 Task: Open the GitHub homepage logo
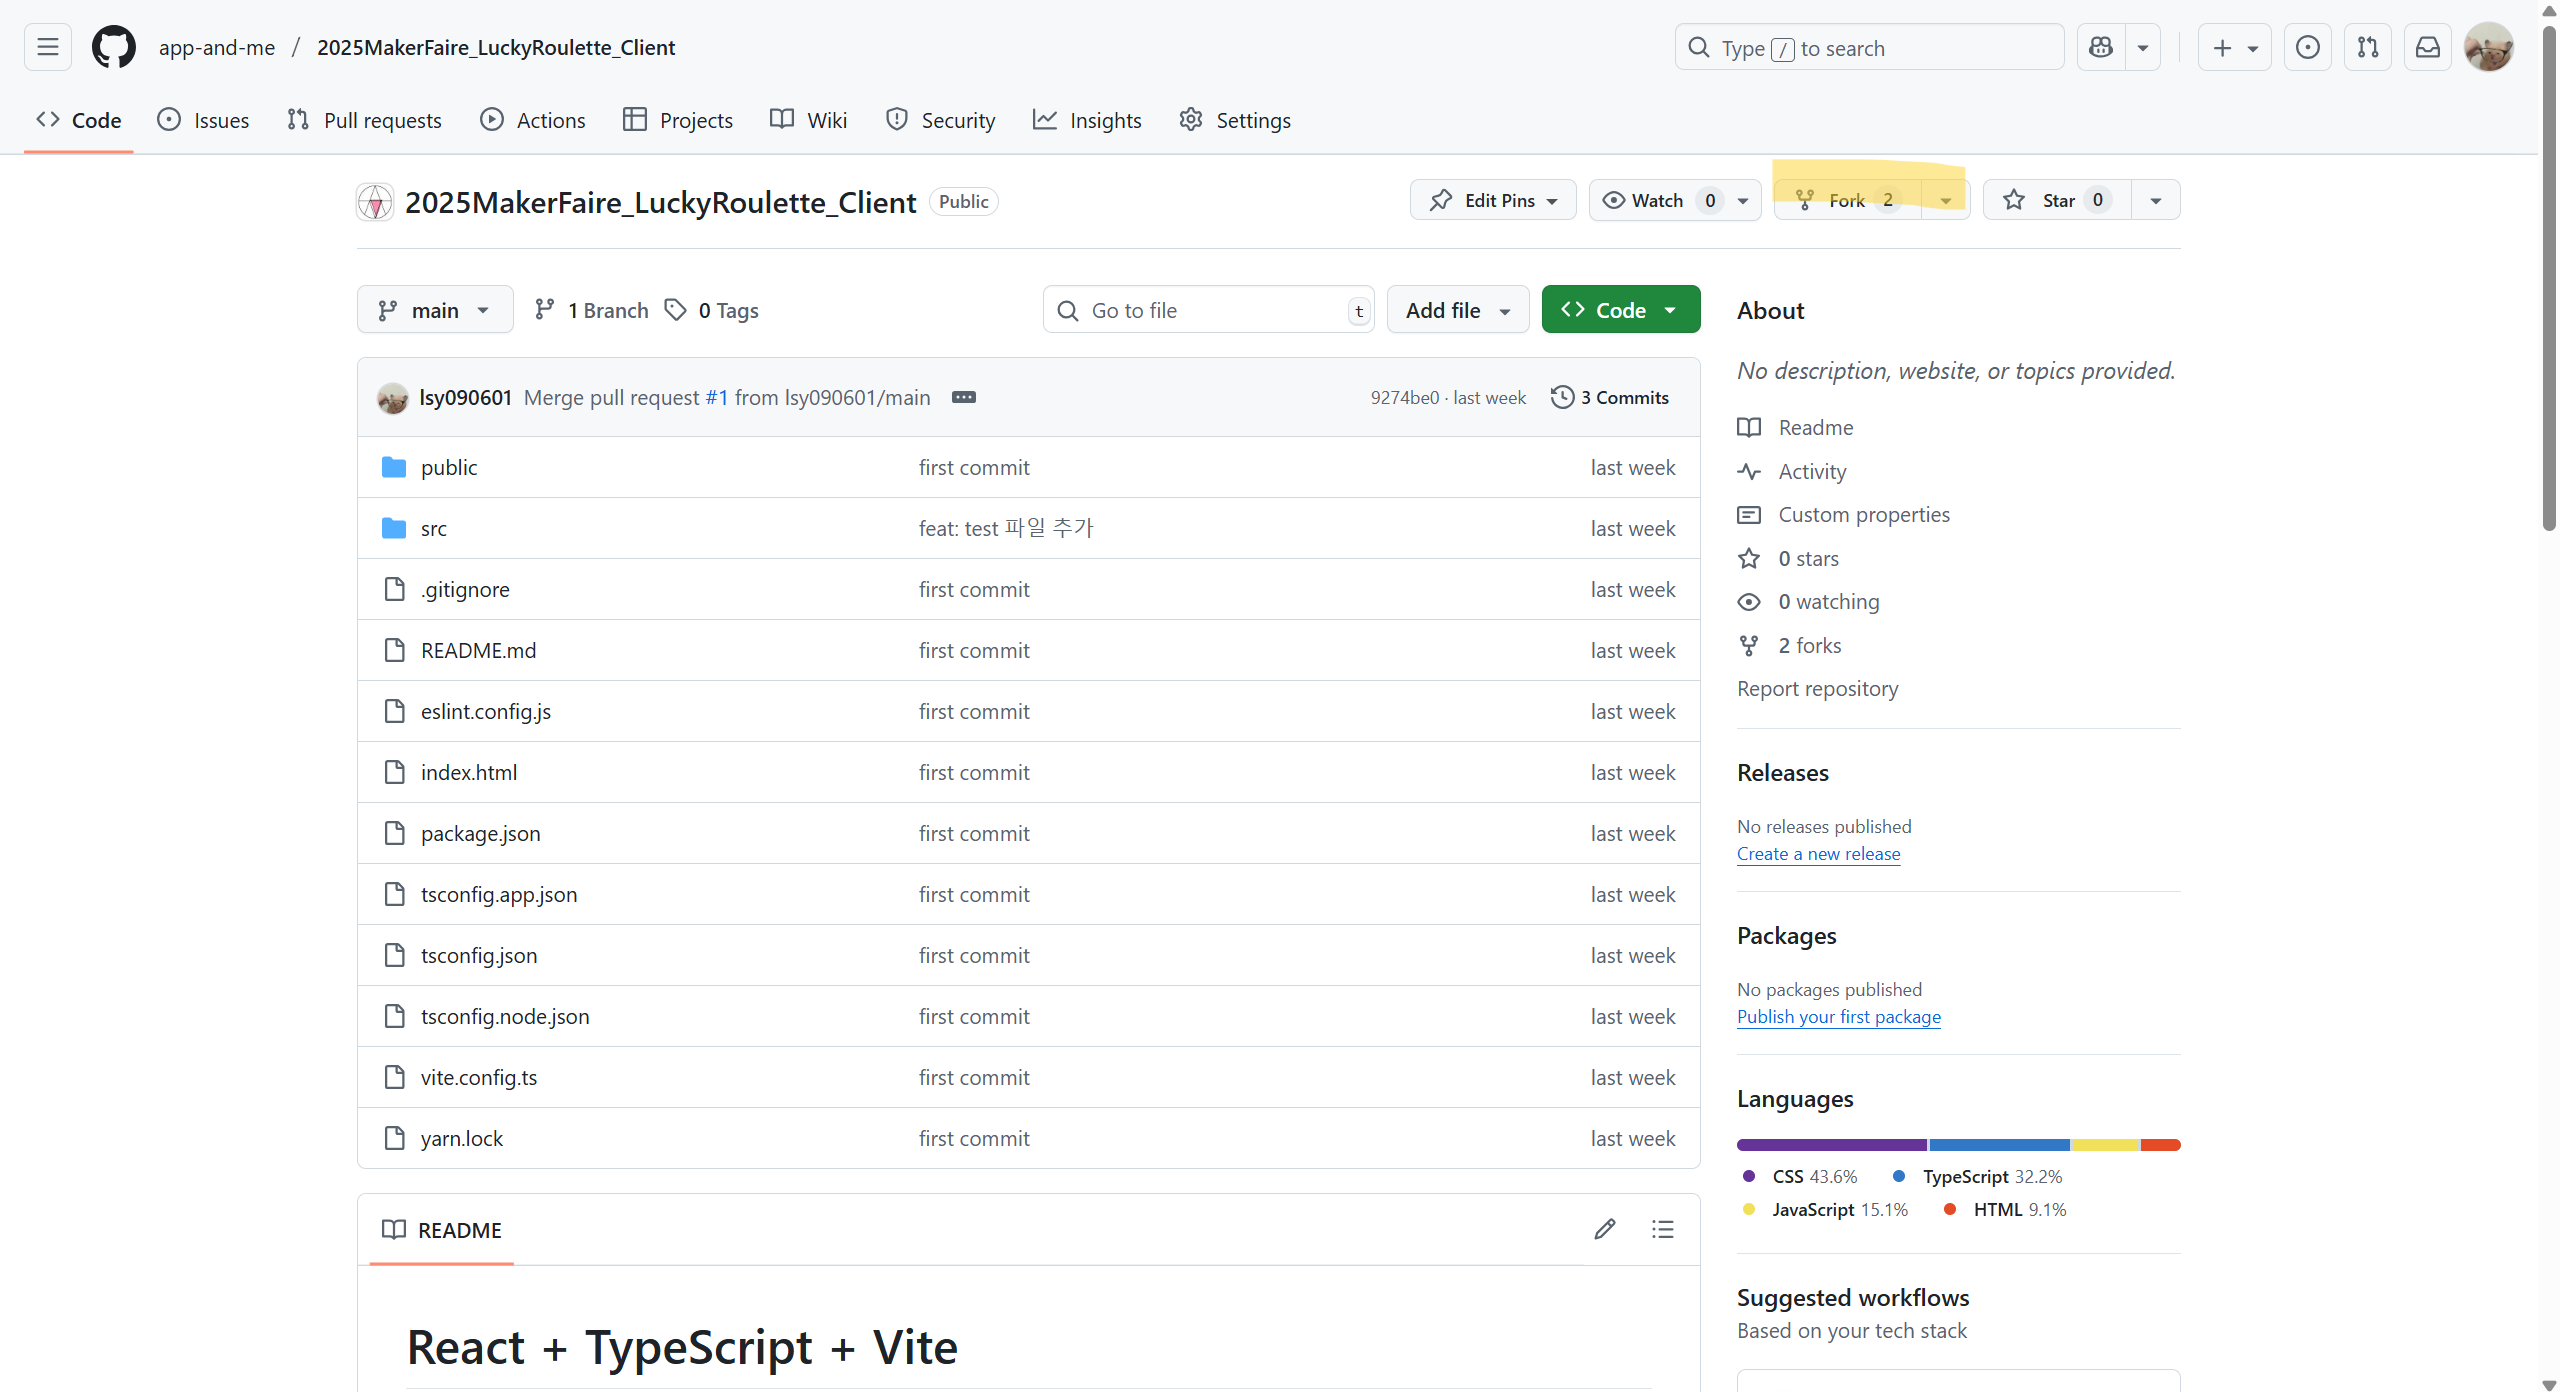click(x=114, y=47)
